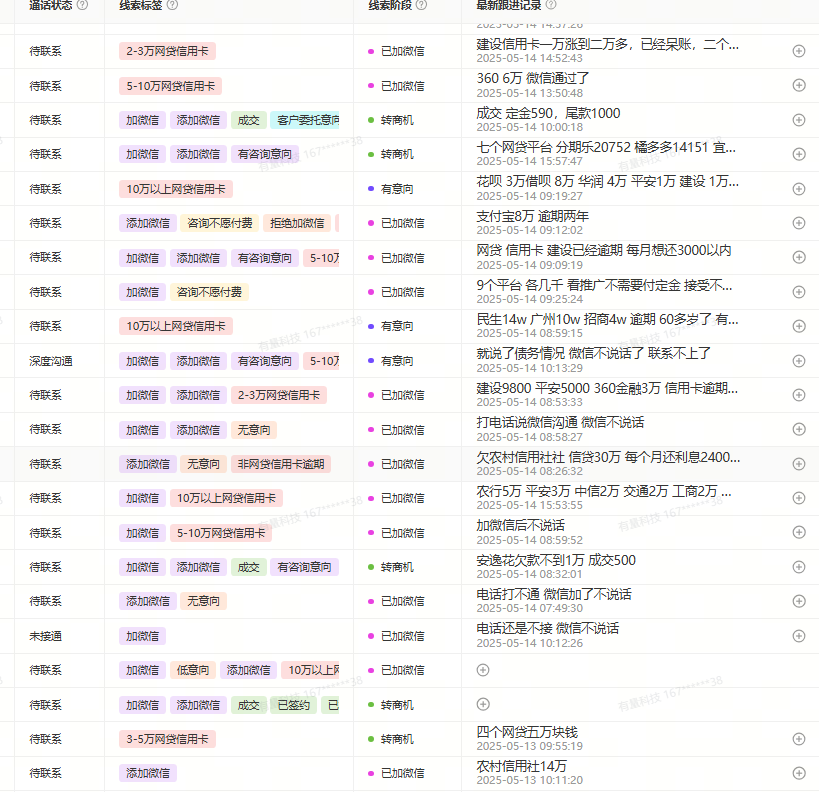This screenshot has width=819, height=792.
Task: Click help icon beside 通话状态 header
Action: 83,5
